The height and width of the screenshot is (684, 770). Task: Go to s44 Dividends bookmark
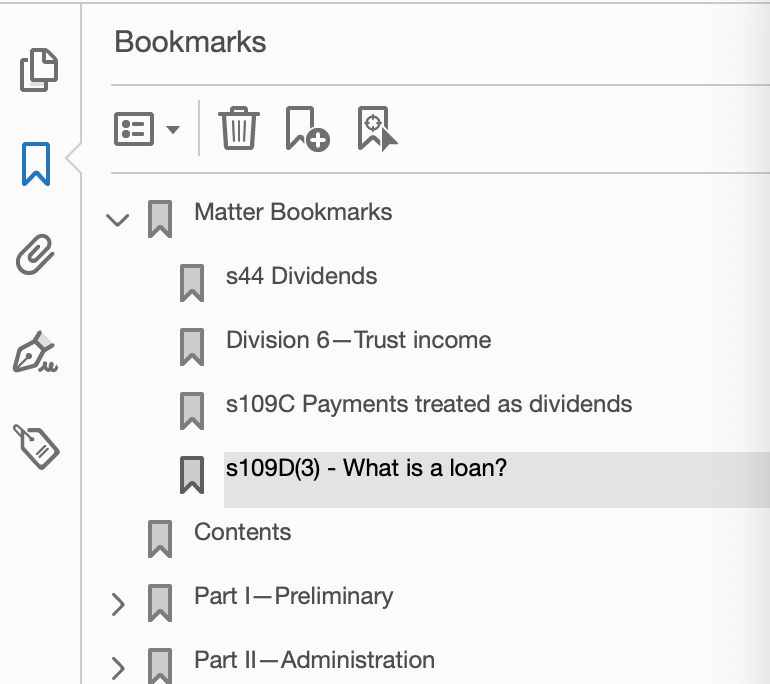(x=301, y=276)
